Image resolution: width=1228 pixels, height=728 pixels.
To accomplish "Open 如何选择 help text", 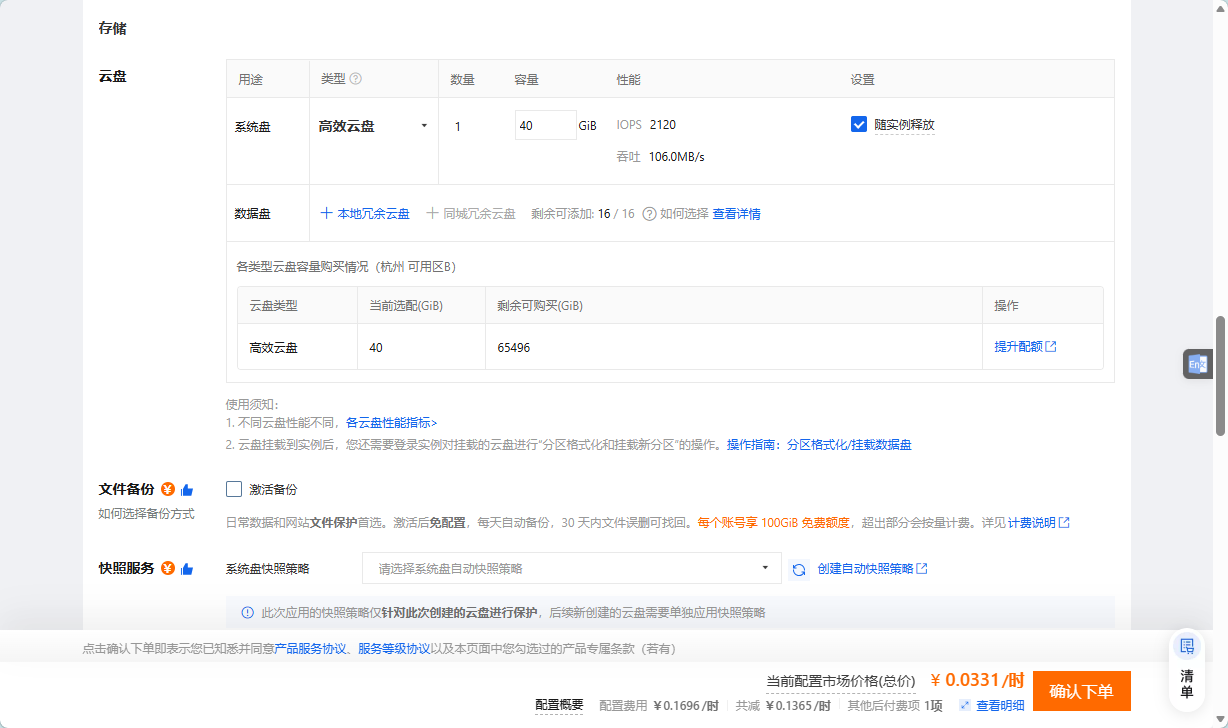I will point(684,214).
